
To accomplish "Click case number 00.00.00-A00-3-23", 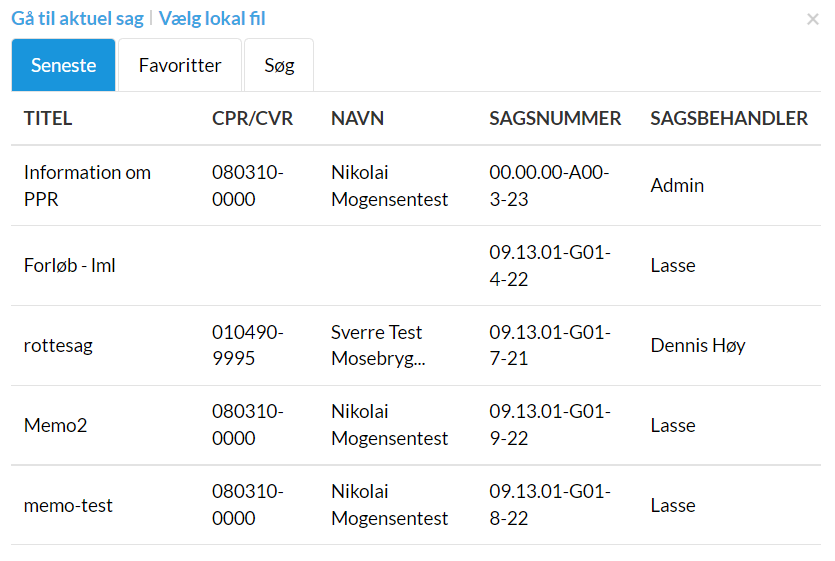I will point(549,186).
